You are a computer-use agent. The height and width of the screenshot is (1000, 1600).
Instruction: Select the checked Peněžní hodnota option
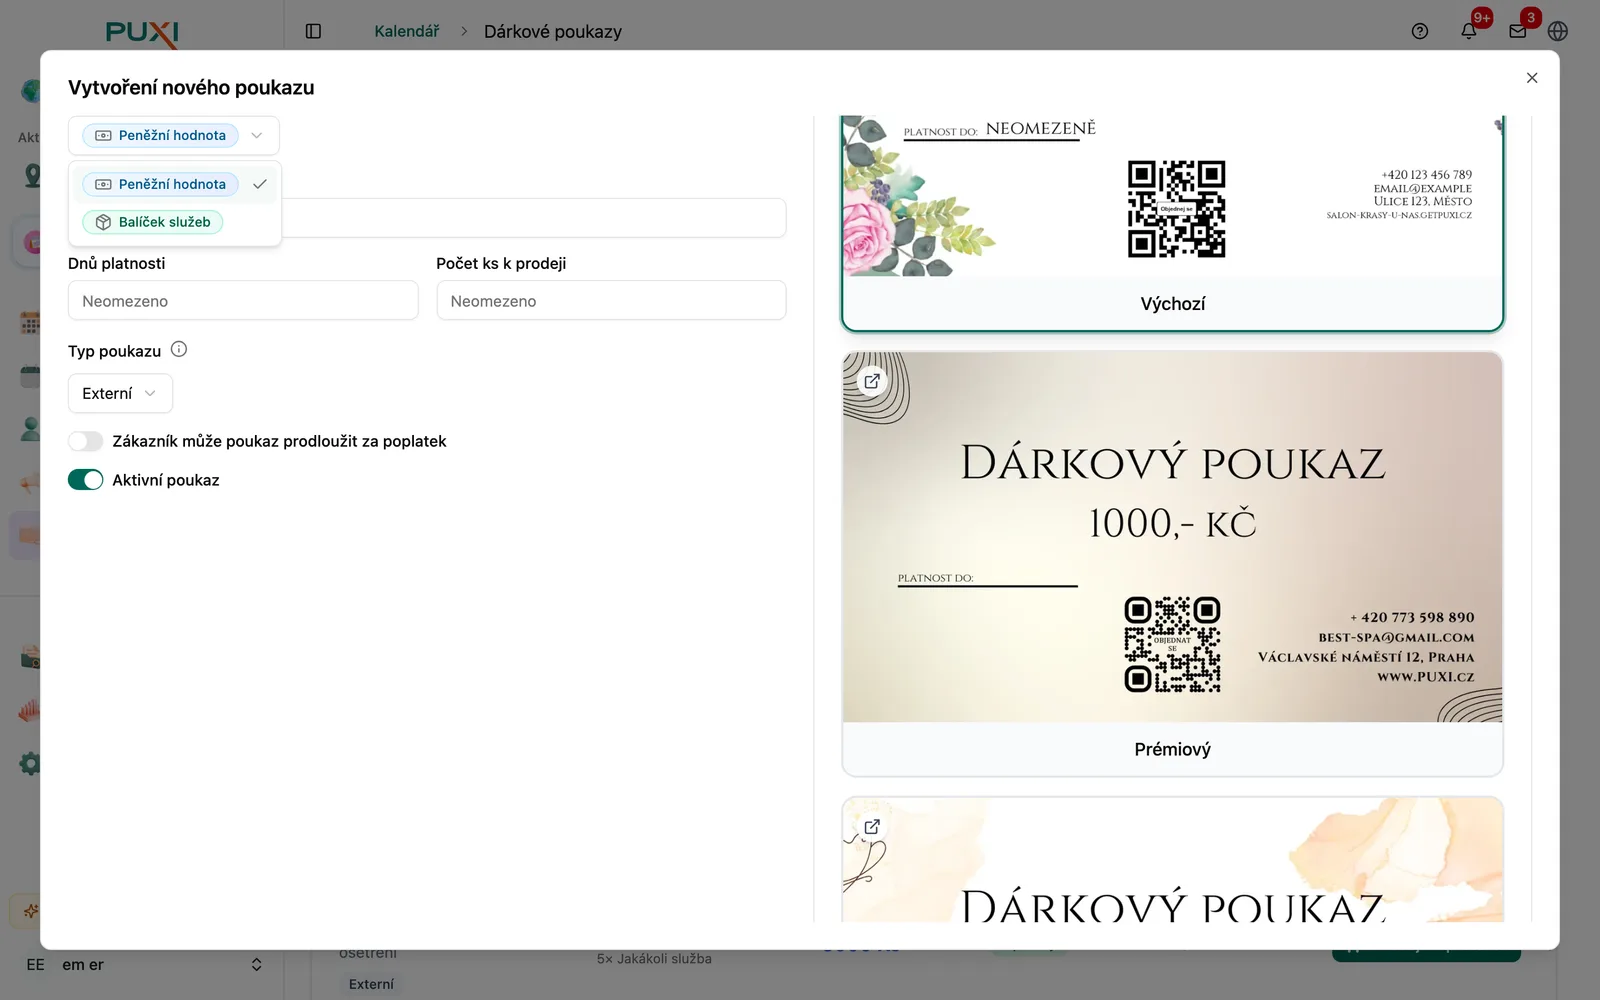[175, 184]
